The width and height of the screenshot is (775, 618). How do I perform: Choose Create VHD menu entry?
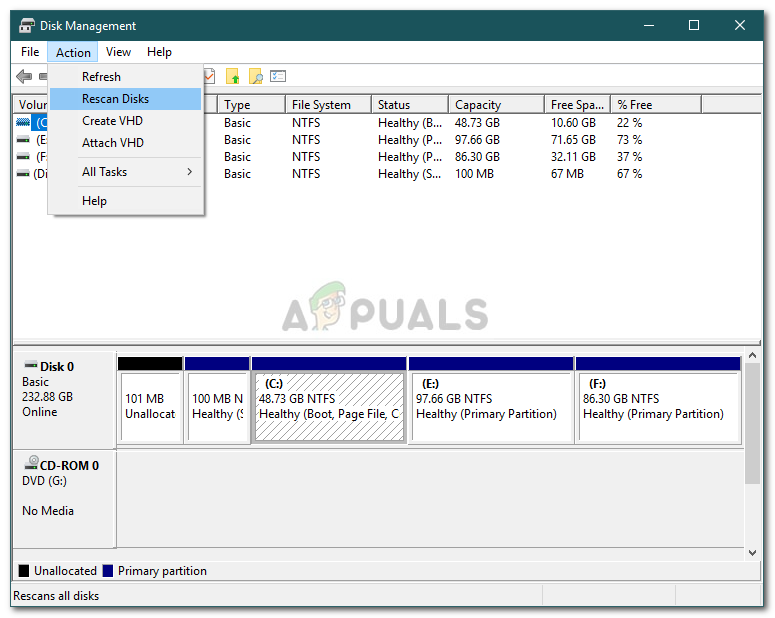[x=126, y=121]
